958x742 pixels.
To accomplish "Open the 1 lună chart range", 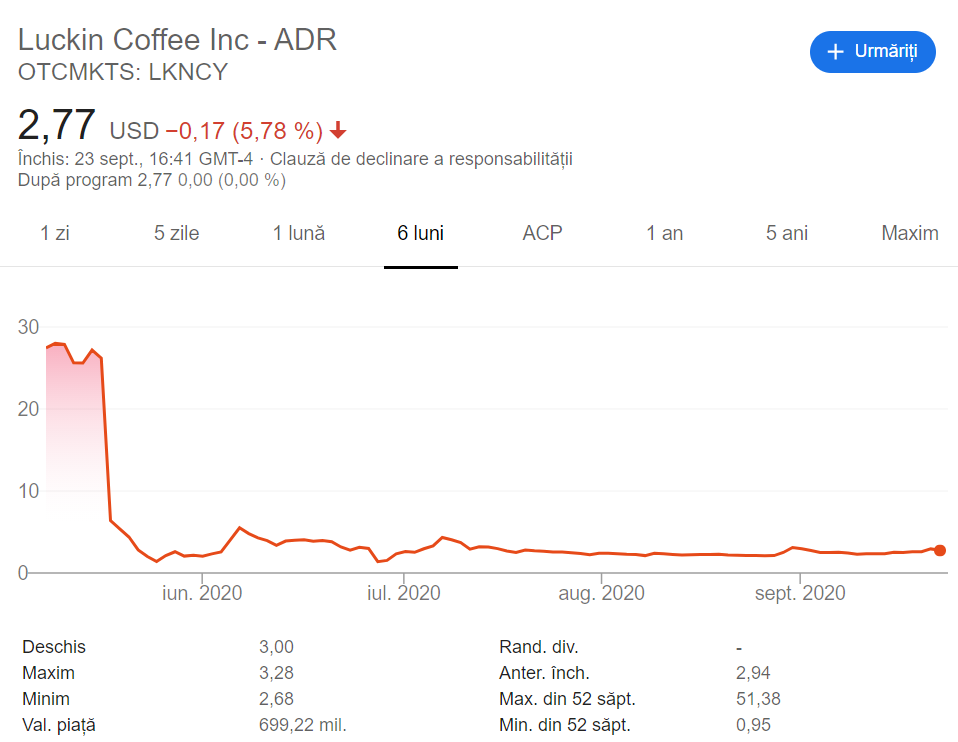I will (299, 233).
